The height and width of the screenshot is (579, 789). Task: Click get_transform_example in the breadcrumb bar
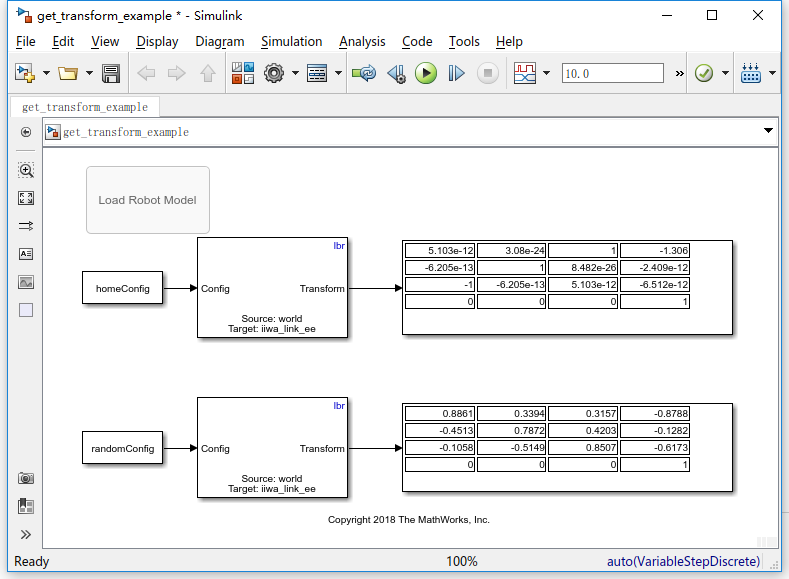click(x=126, y=132)
